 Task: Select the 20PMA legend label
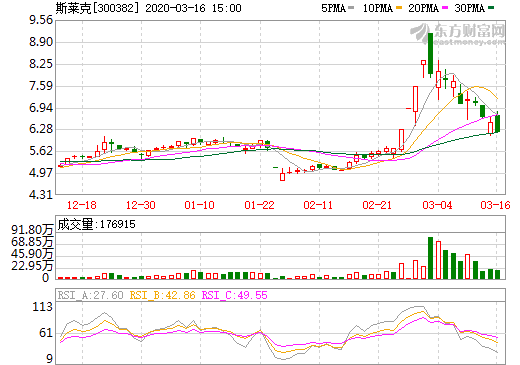pos(423,8)
